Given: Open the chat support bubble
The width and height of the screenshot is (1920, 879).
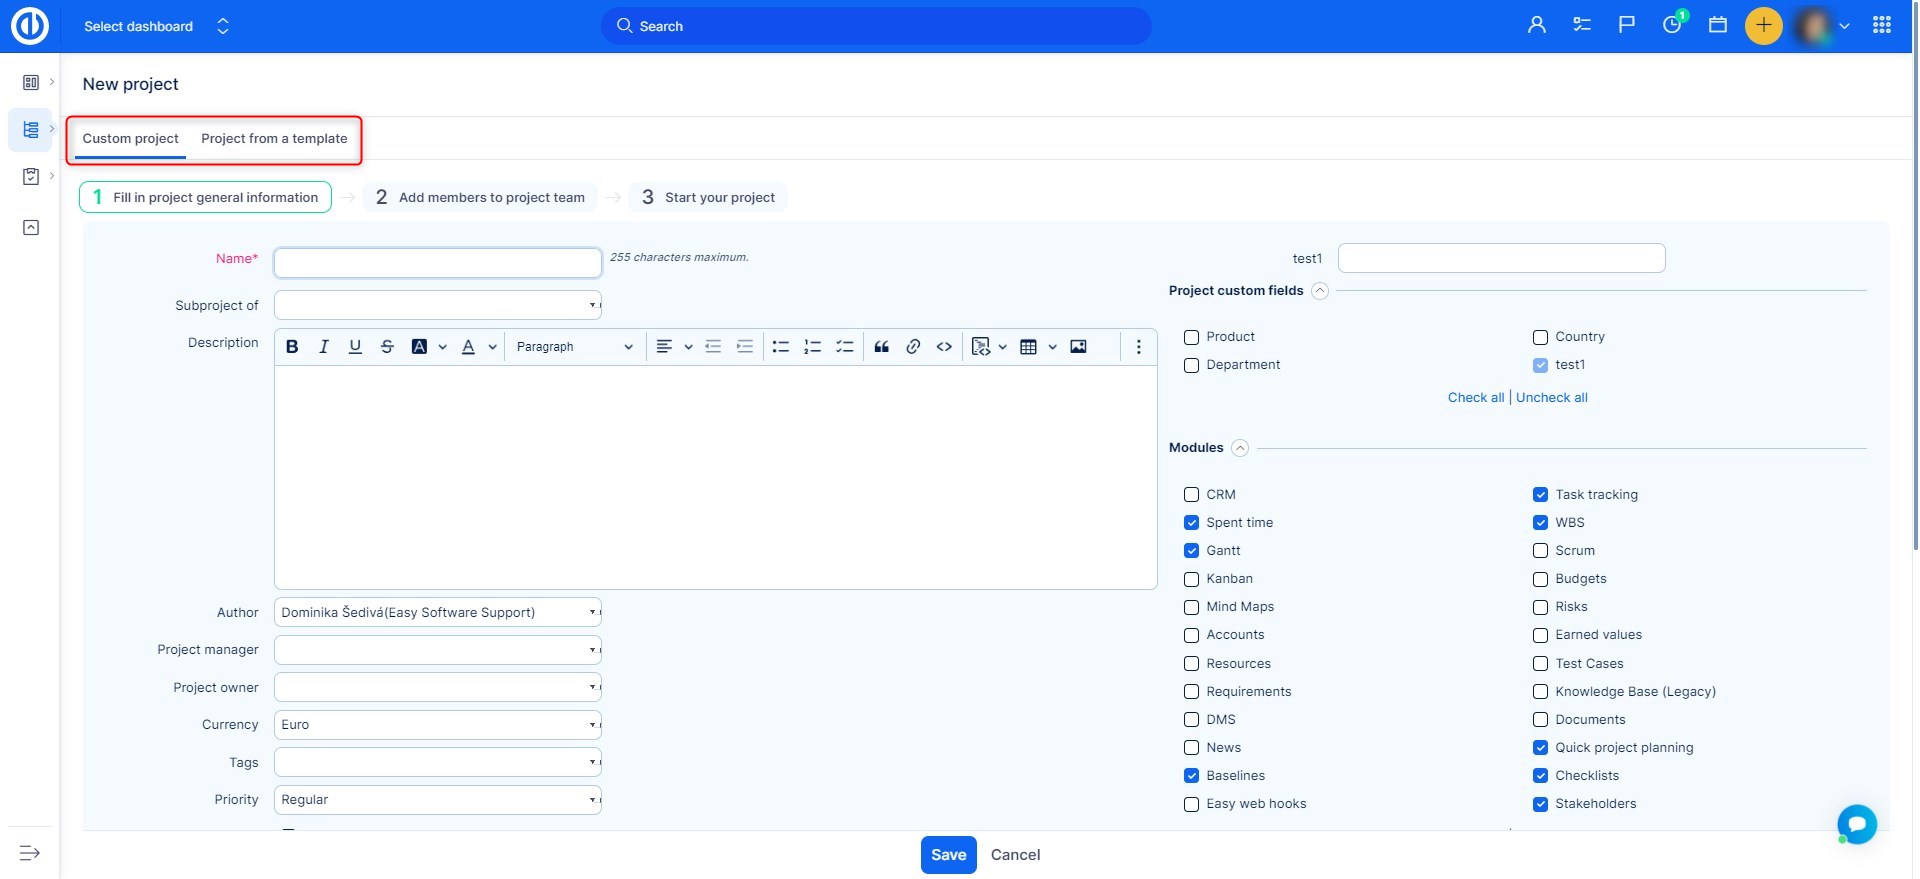Looking at the screenshot, I should (x=1856, y=824).
